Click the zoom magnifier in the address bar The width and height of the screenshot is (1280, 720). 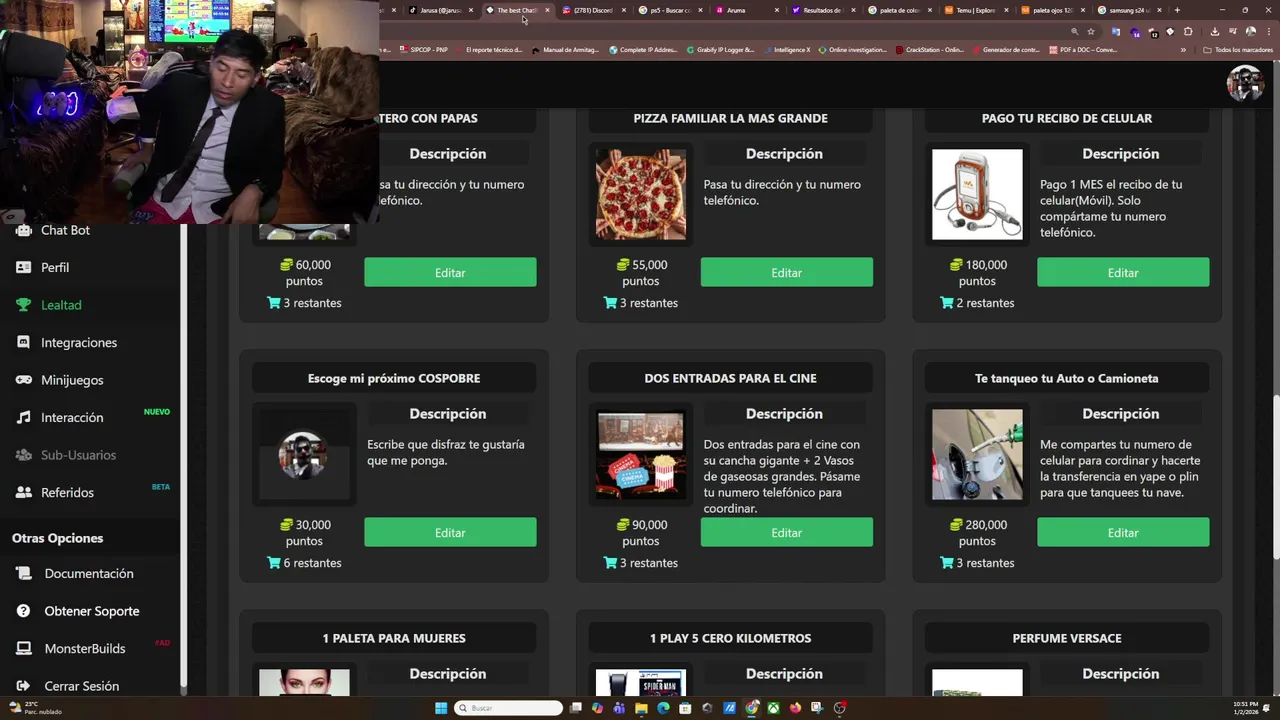[1075, 31]
